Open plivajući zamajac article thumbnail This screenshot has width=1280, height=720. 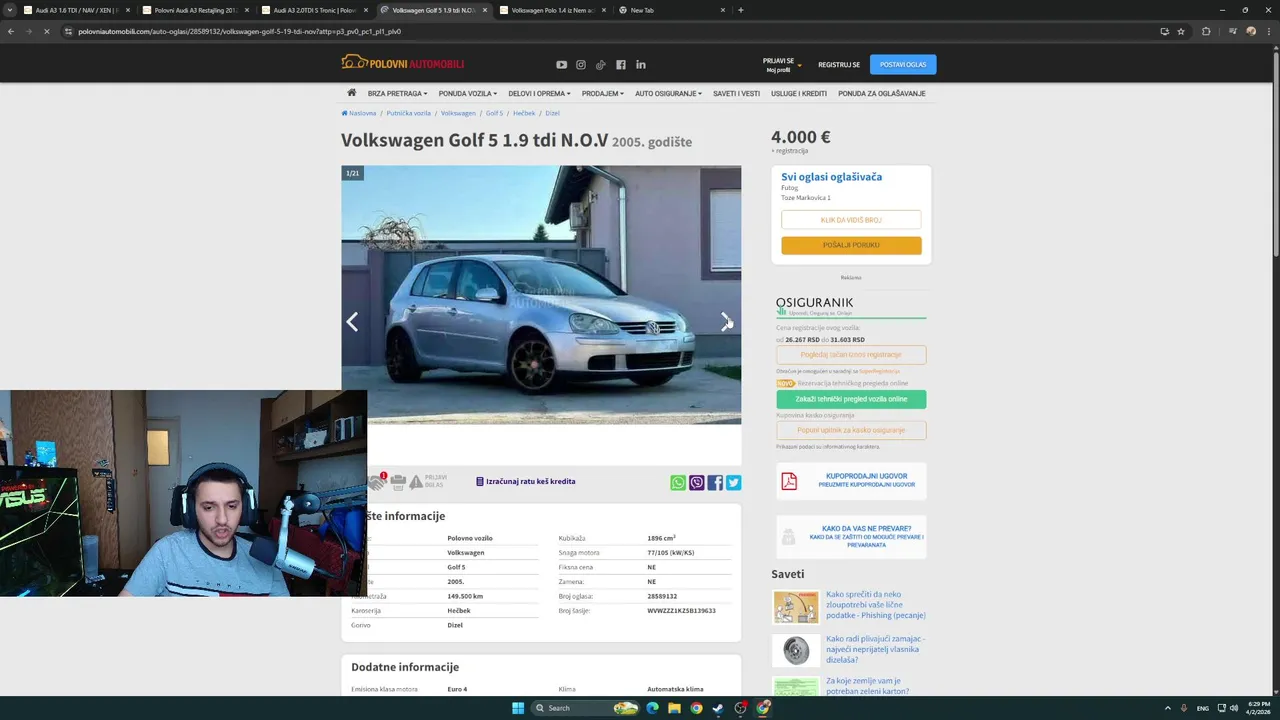(x=796, y=651)
